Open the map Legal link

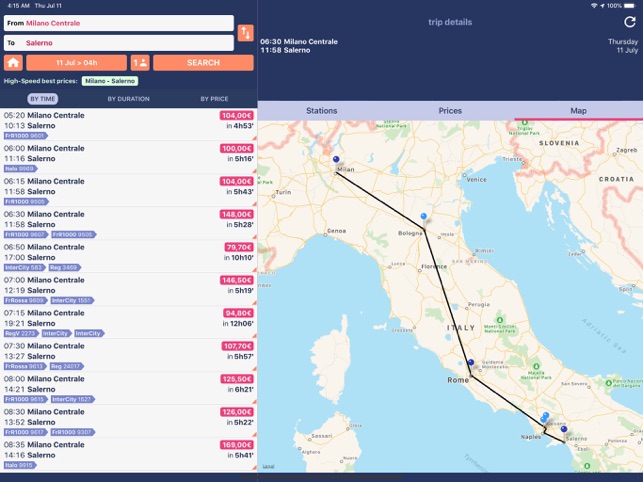269,466
